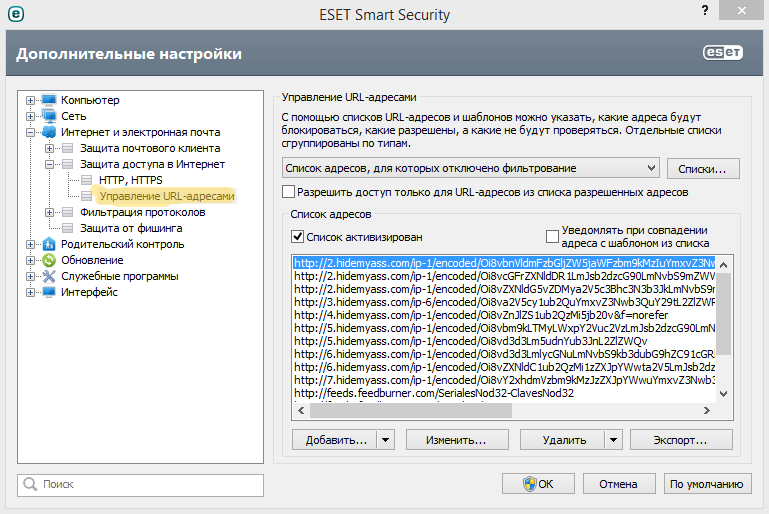Click the Обновление globe icon

point(48,260)
